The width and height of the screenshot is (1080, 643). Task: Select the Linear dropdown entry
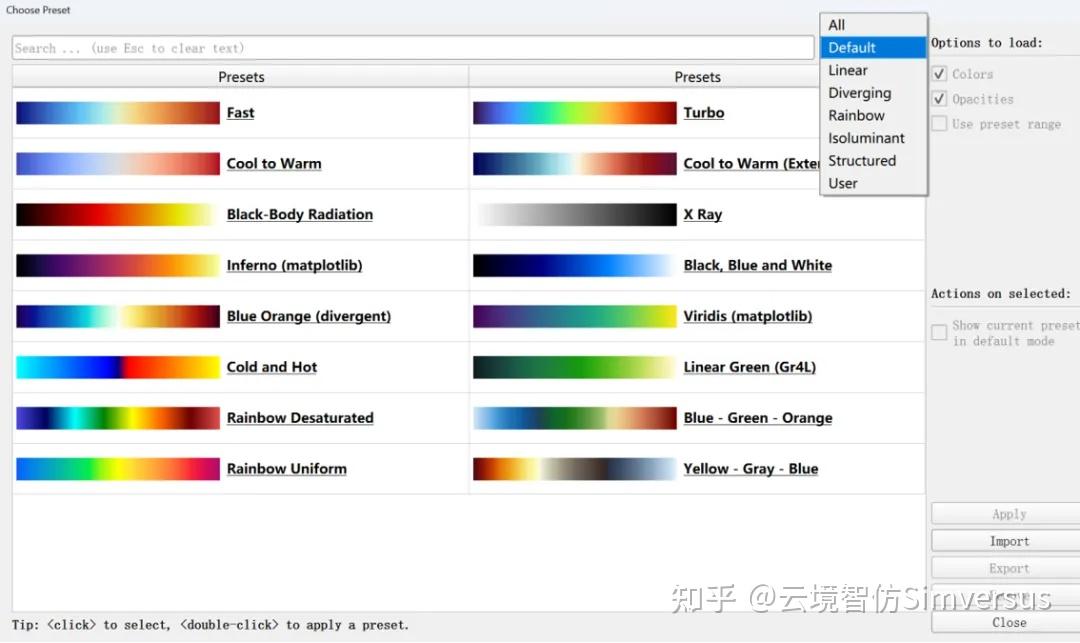[x=848, y=70]
